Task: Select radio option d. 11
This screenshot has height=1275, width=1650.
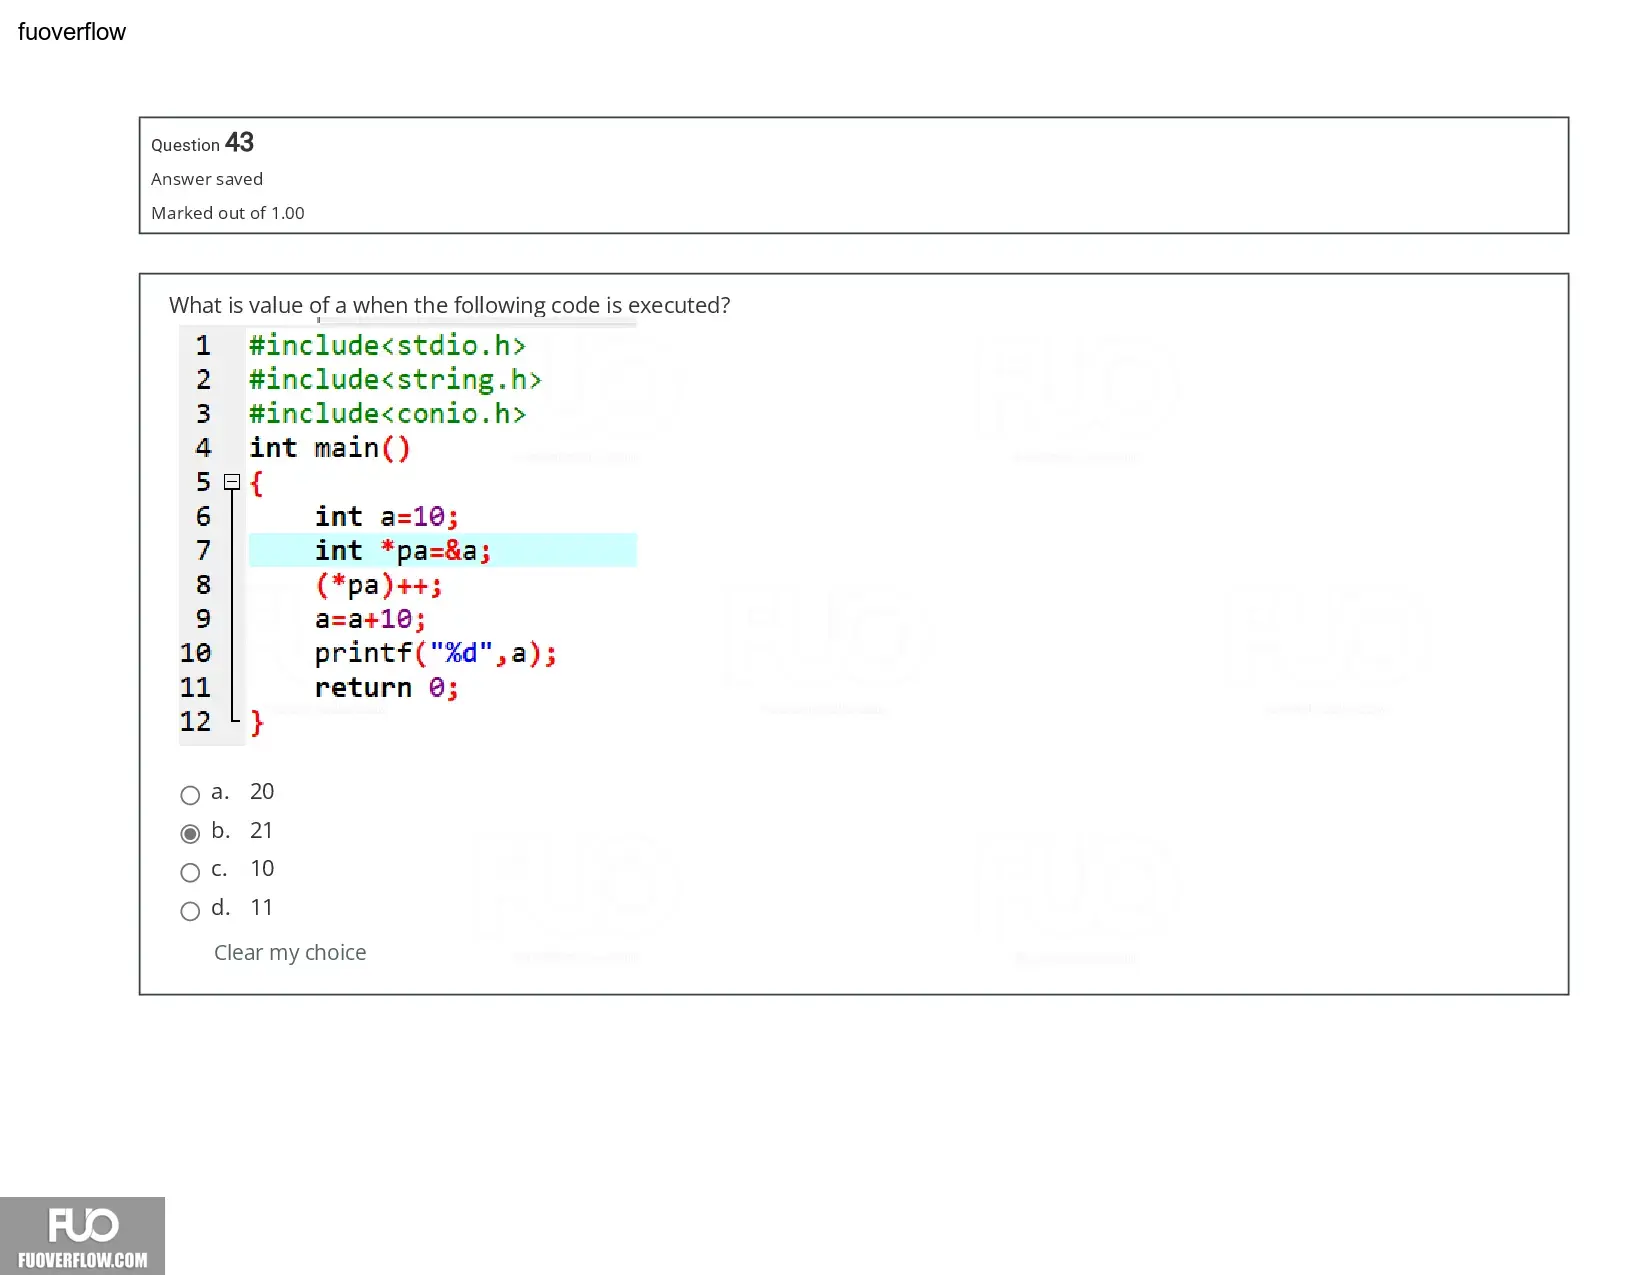Action: tap(190, 911)
